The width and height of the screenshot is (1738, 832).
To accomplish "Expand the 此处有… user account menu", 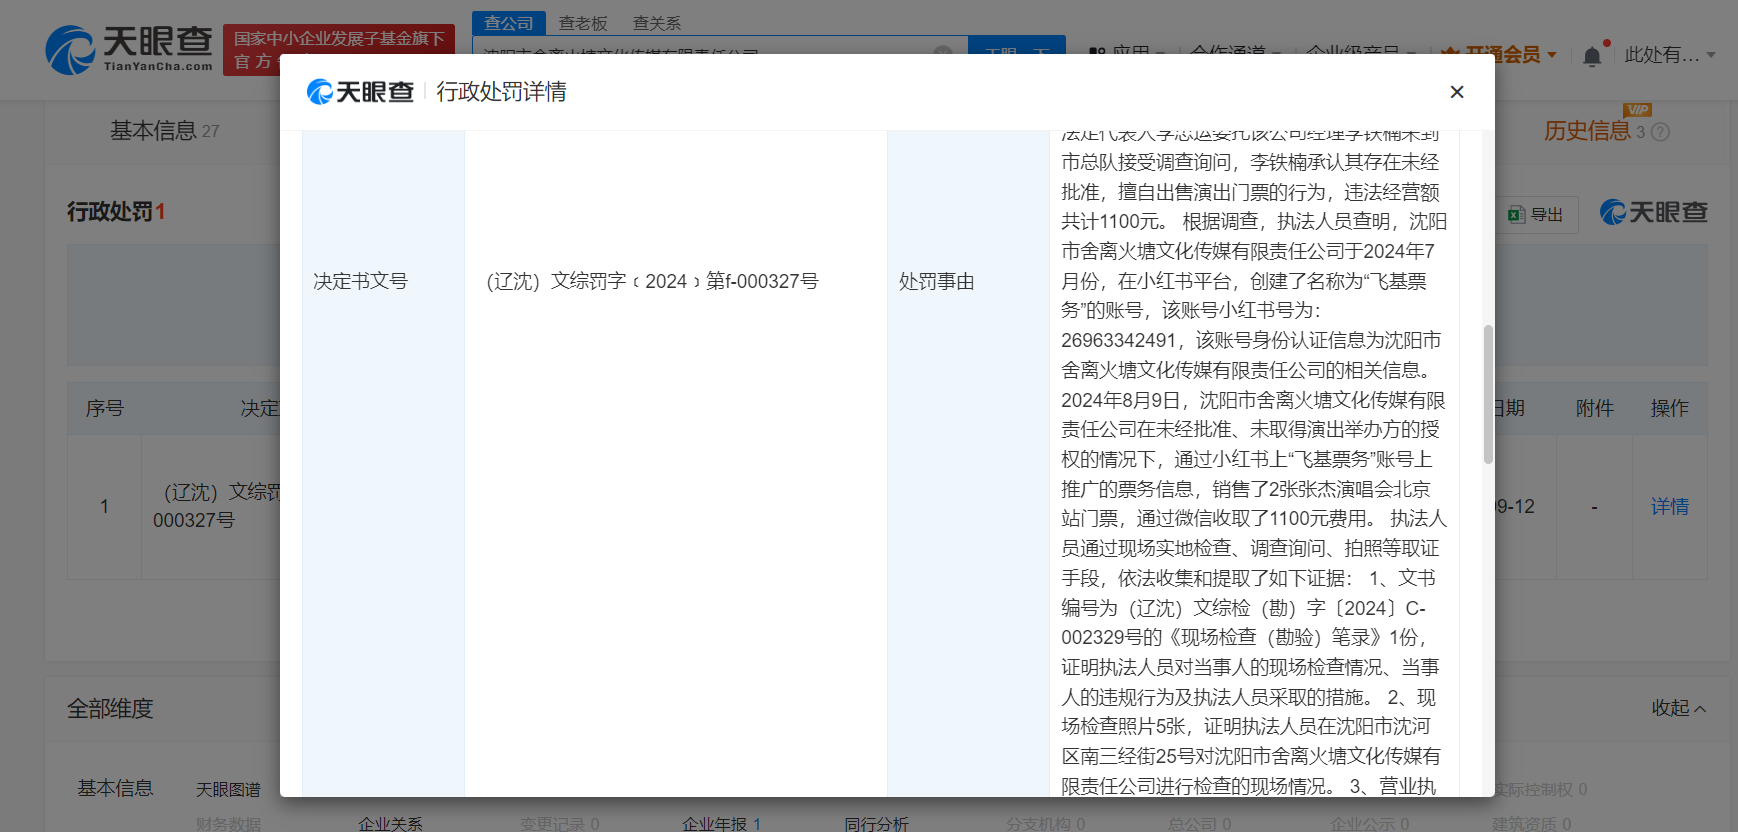I will click(x=1669, y=55).
